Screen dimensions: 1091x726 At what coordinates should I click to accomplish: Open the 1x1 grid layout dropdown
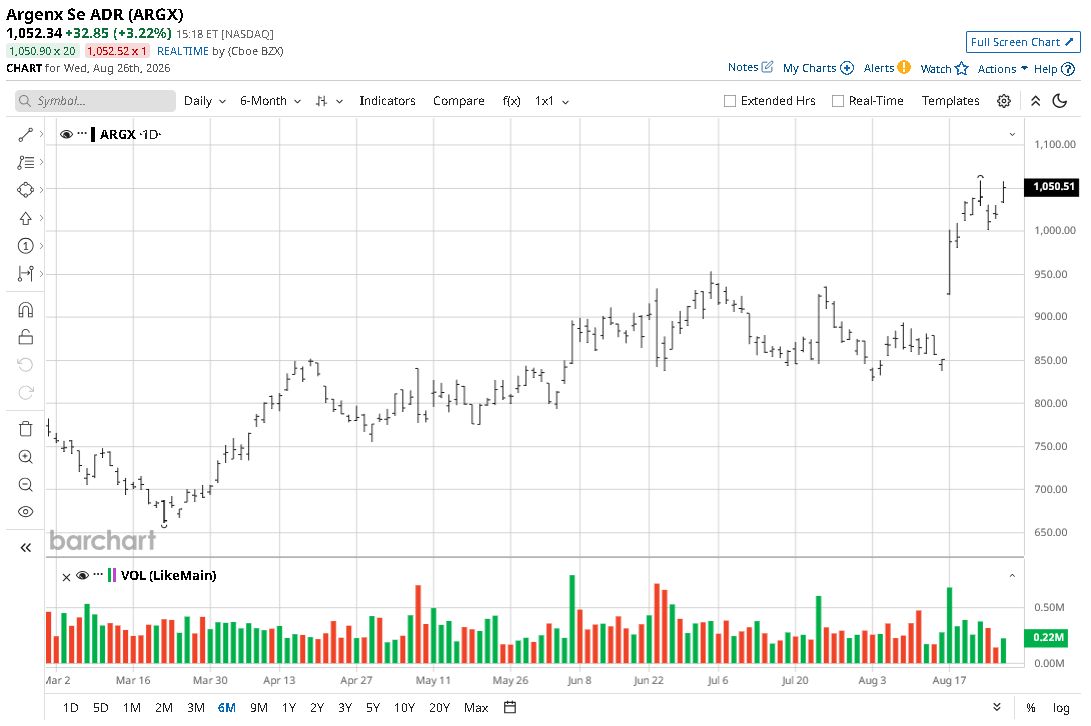552,101
